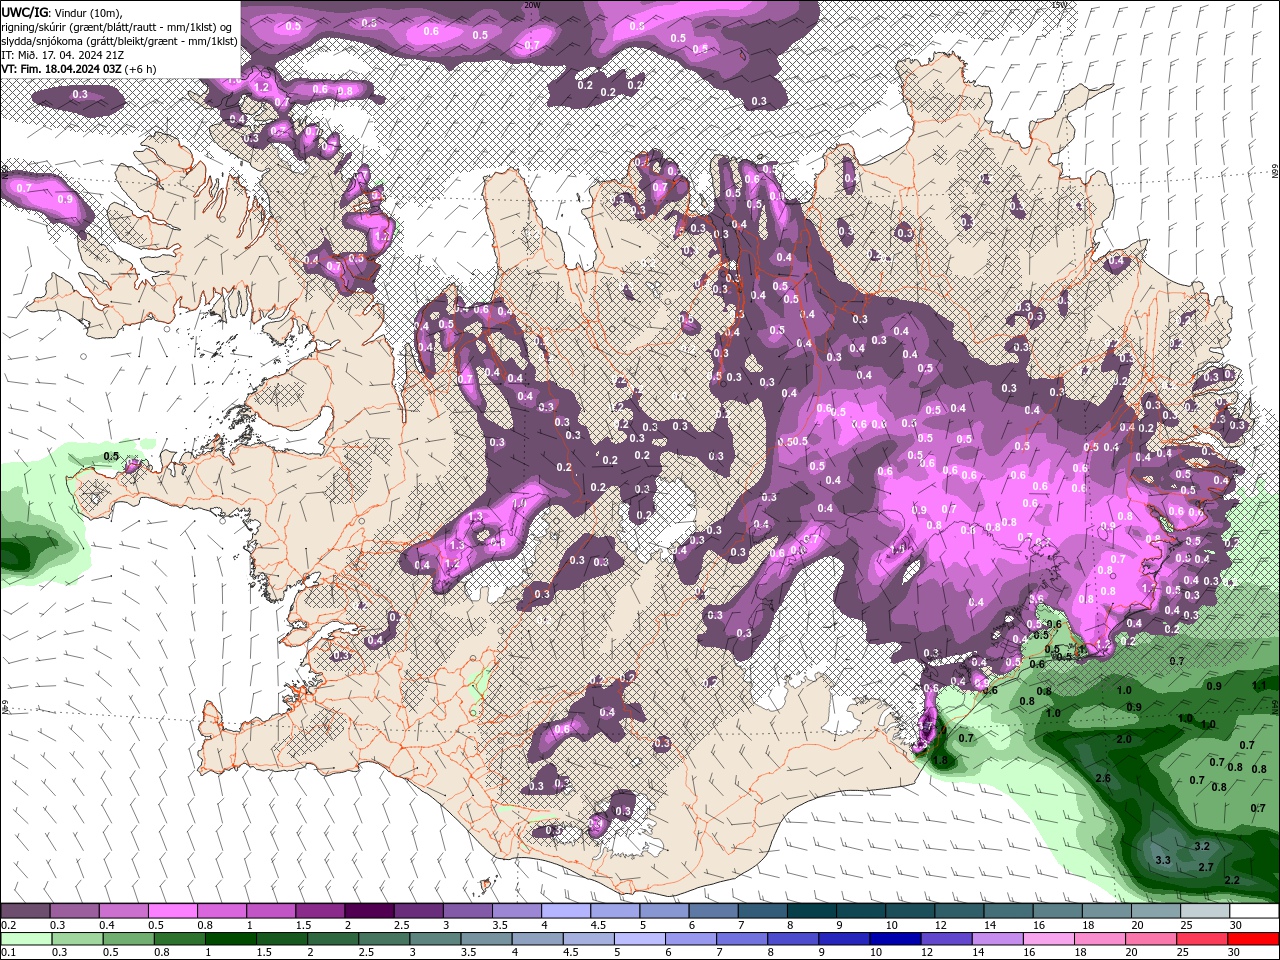Screen dimensions: 1280x960
Task: Click the upper legend swatch labeled 25
Action: (1205, 910)
